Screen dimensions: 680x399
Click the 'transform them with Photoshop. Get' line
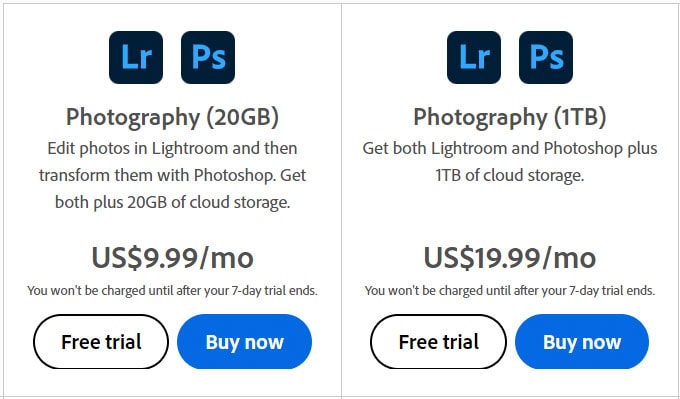point(173,176)
